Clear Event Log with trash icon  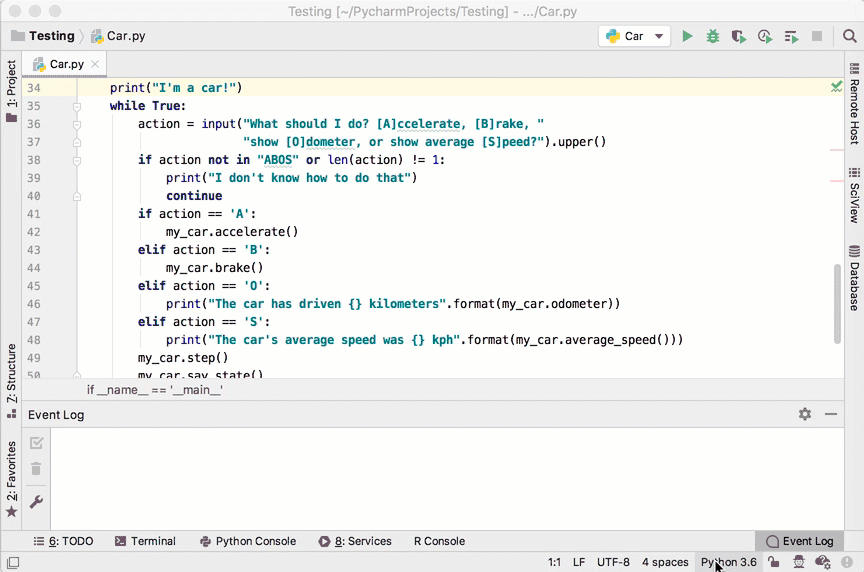coord(36,469)
